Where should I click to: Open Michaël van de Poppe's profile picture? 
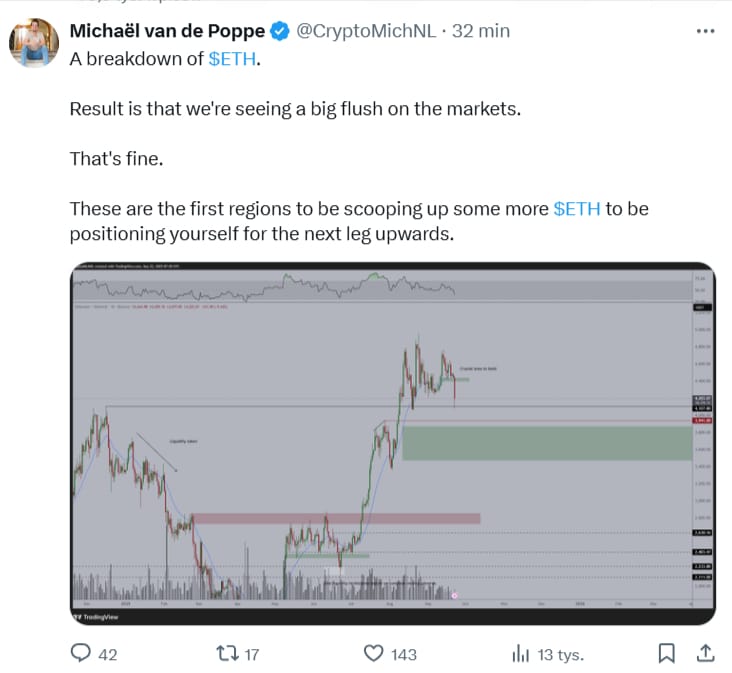[x=33, y=44]
